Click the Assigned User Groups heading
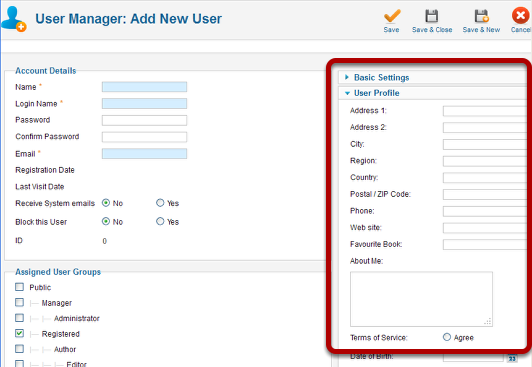532x367 pixels. click(58, 272)
